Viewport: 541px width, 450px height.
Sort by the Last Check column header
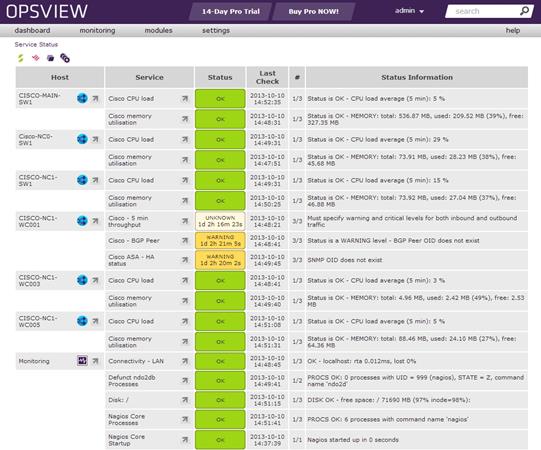(x=267, y=77)
